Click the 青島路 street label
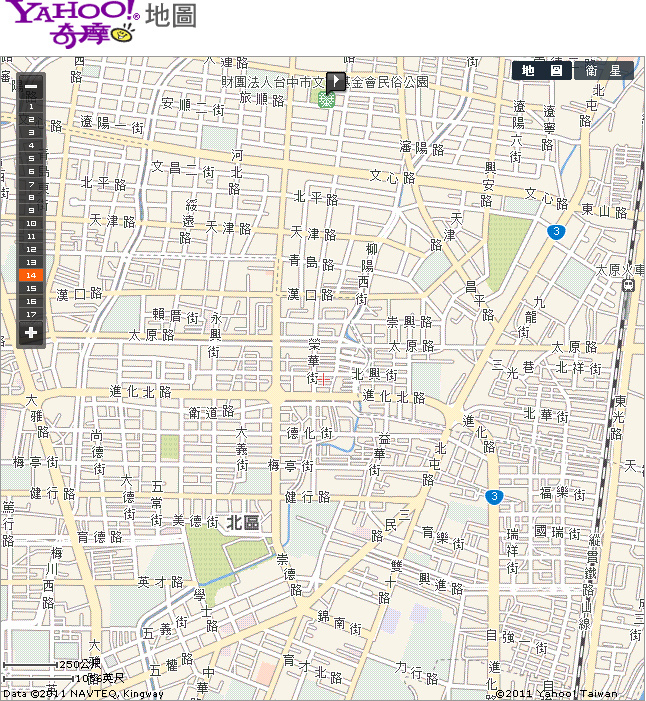Image resolution: width=646 pixels, height=701 pixels. click(312, 262)
